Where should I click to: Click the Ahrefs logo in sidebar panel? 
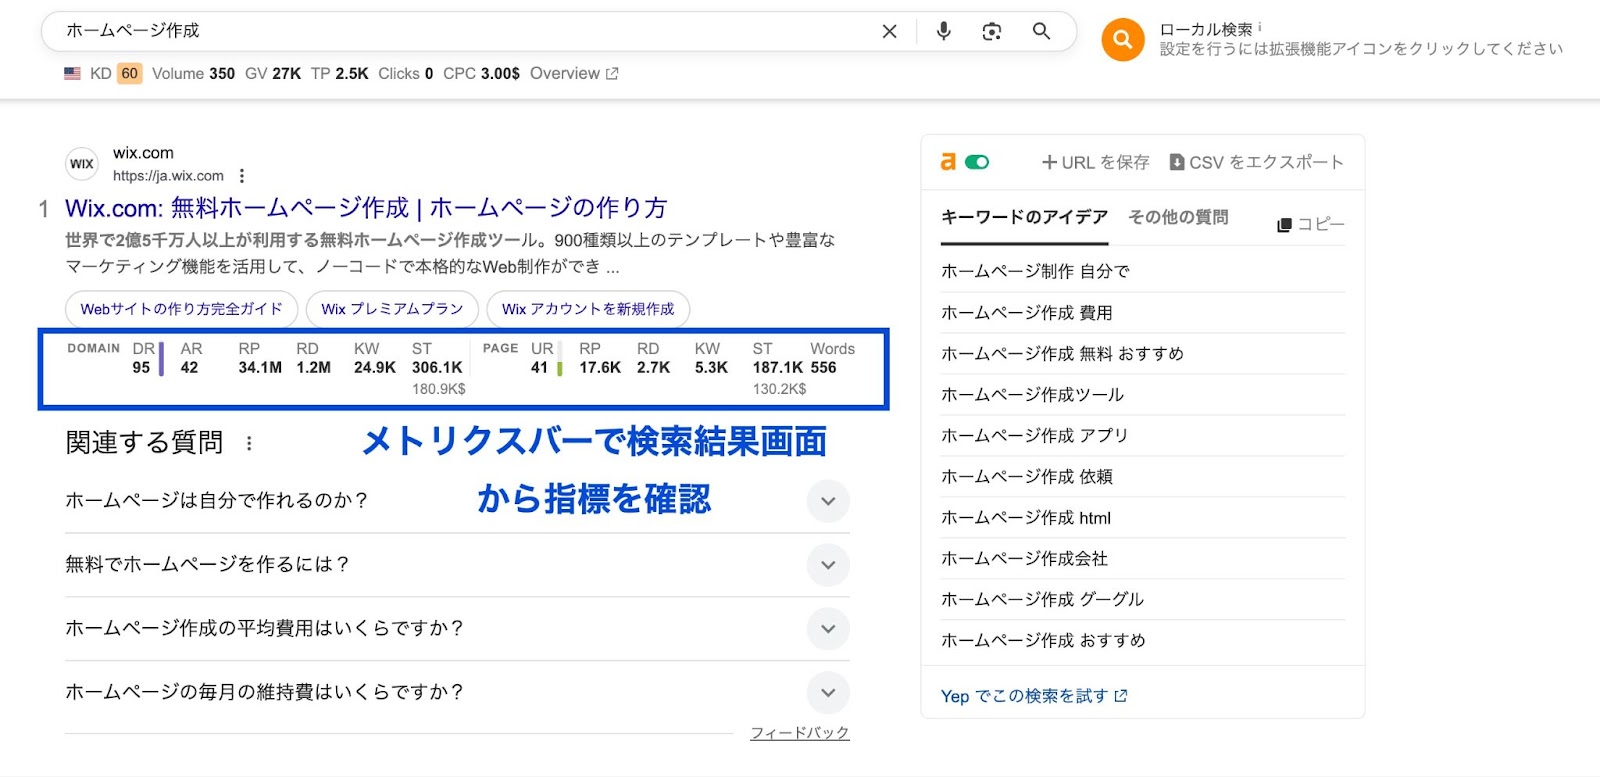pos(948,161)
